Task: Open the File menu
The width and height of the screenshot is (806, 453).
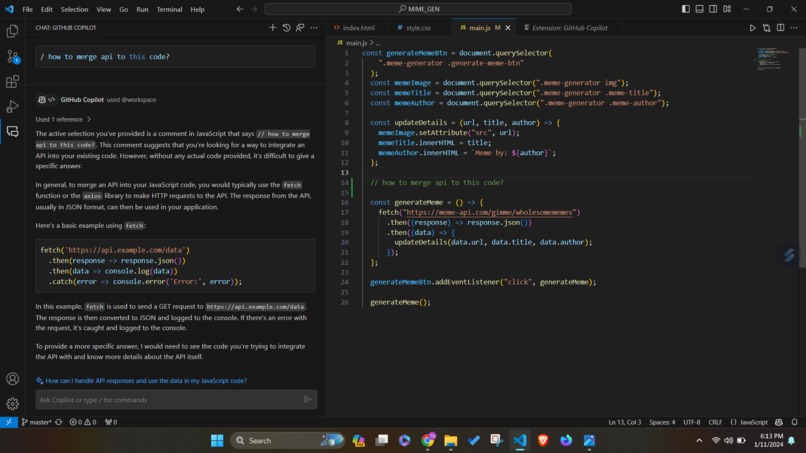Action: [x=27, y=9]
